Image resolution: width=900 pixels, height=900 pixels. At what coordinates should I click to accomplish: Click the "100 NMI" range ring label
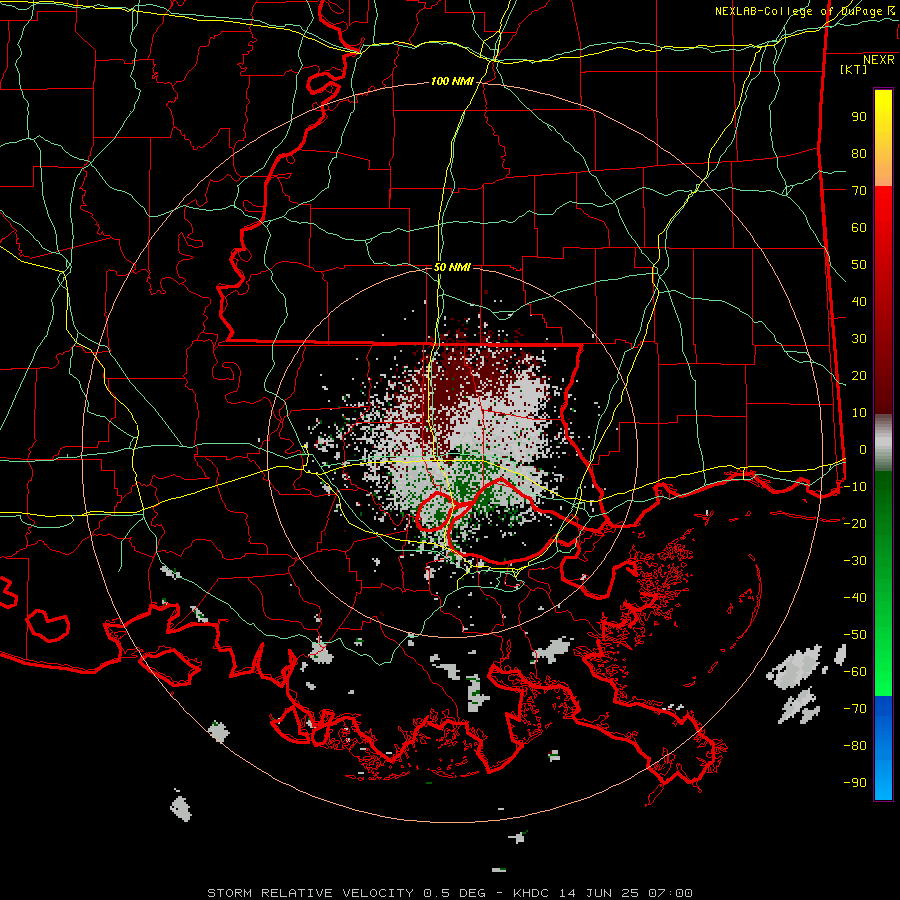click(x=452, y=82)
